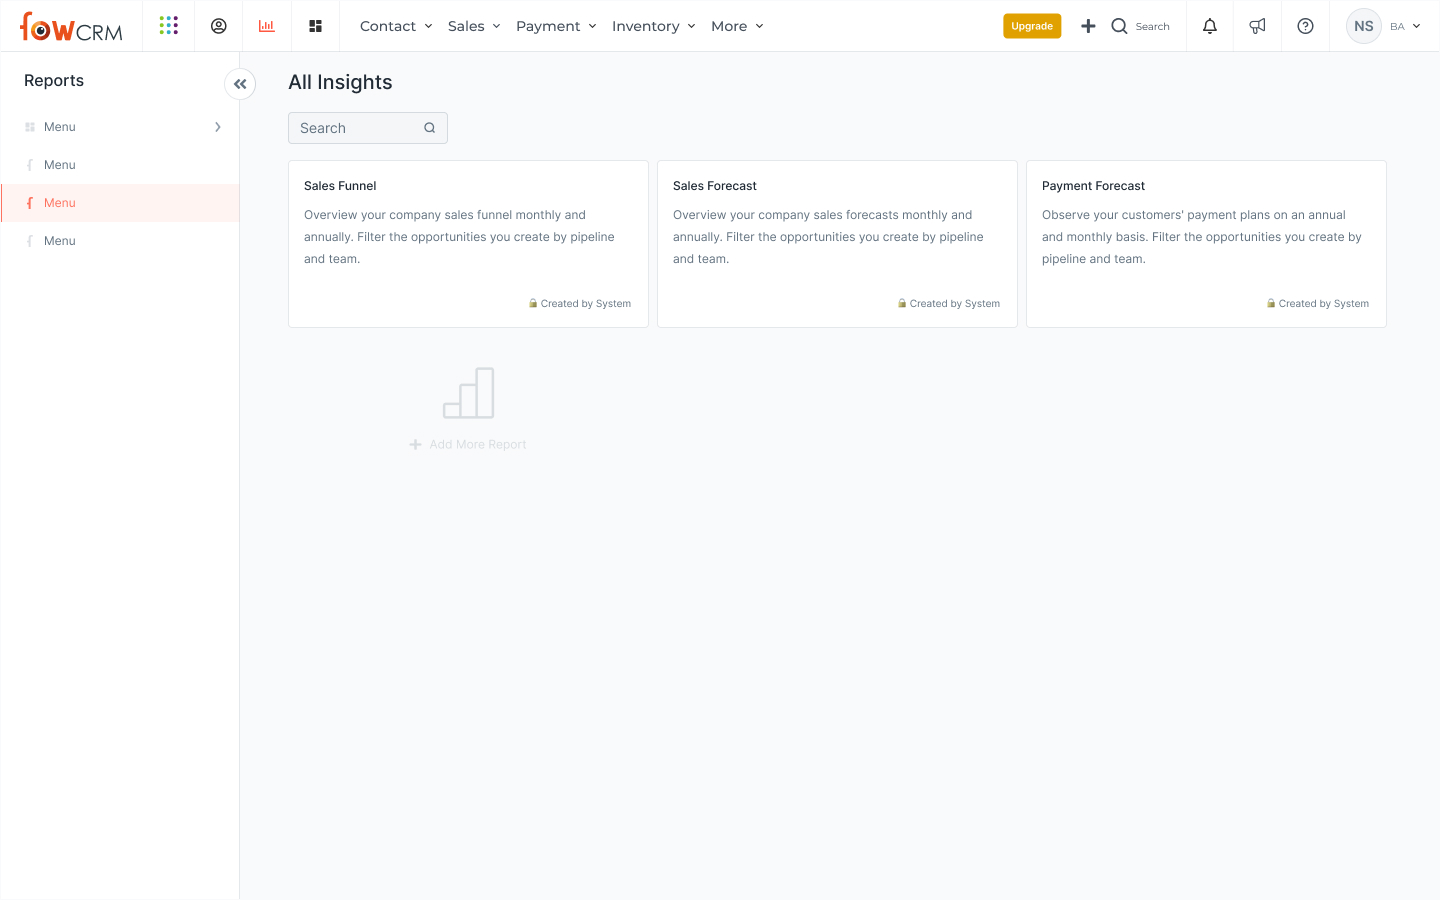Click the FowCRM logo
Image resolution: width=1440 pixels, height=900 pixels.
point(71,27)
